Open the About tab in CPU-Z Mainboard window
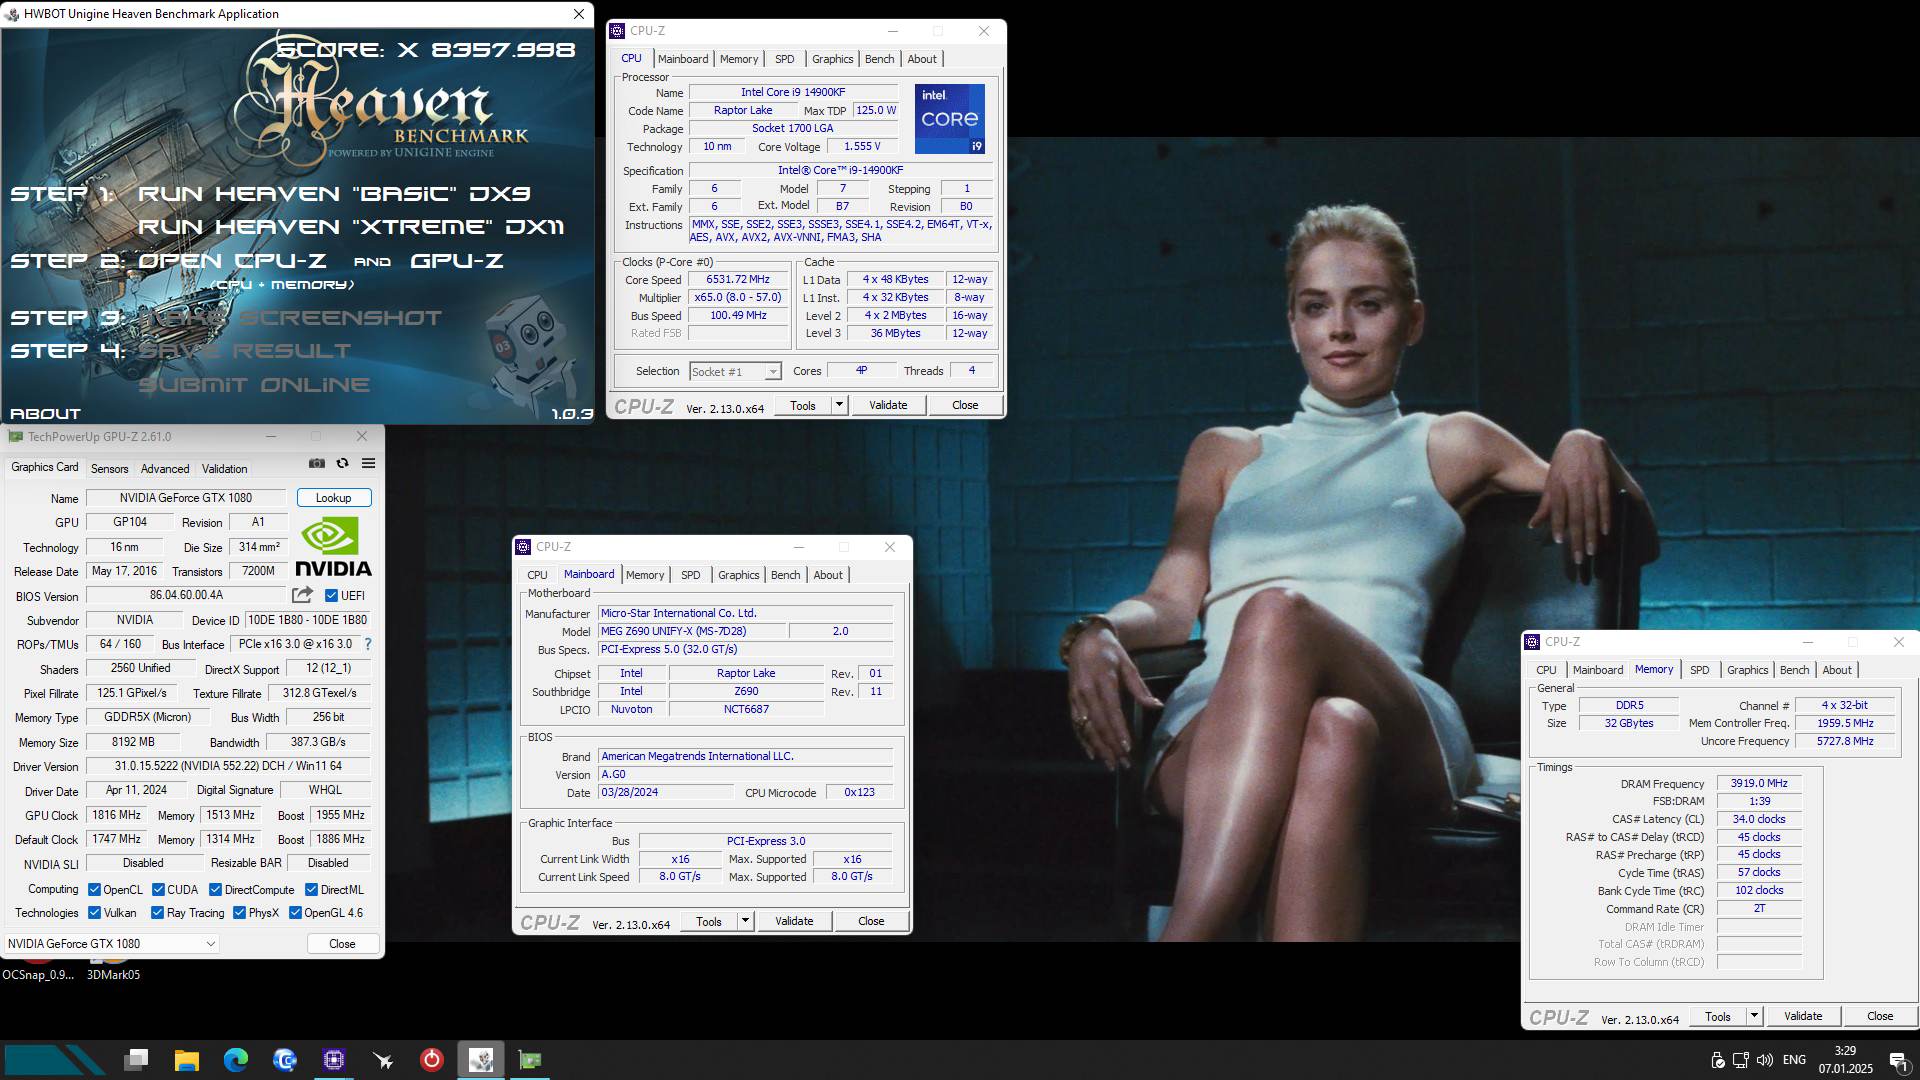Image resolution: width=1920 pixels, height=1080 pixels. (828, 575)
